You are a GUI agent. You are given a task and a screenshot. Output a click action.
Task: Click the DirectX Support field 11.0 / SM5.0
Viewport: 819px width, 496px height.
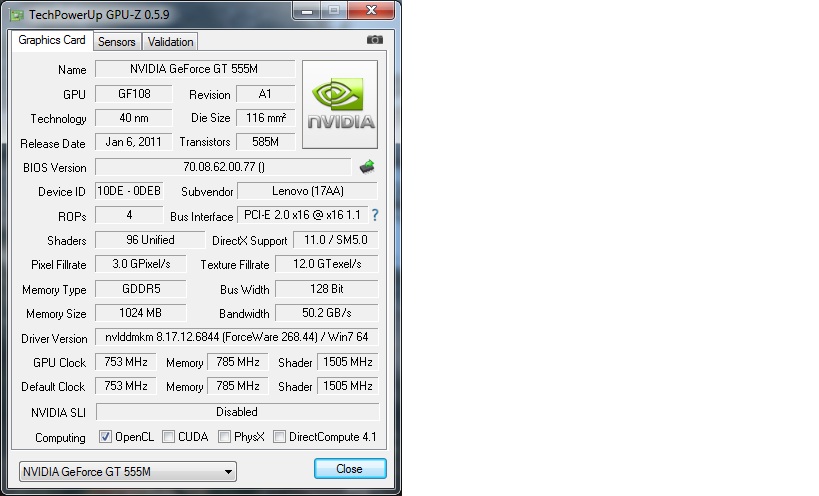pos(335,240)
